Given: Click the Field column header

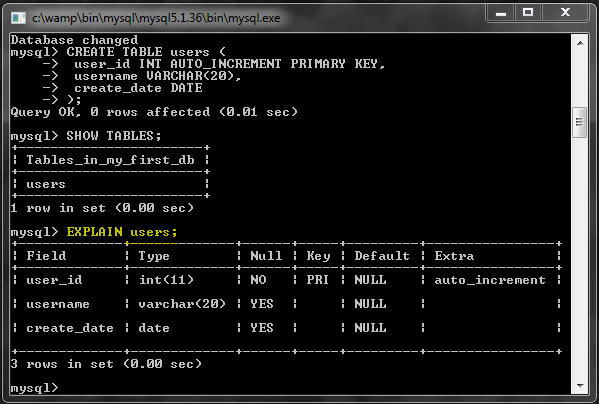Looking at the screenshot, I should click(46, 255).
